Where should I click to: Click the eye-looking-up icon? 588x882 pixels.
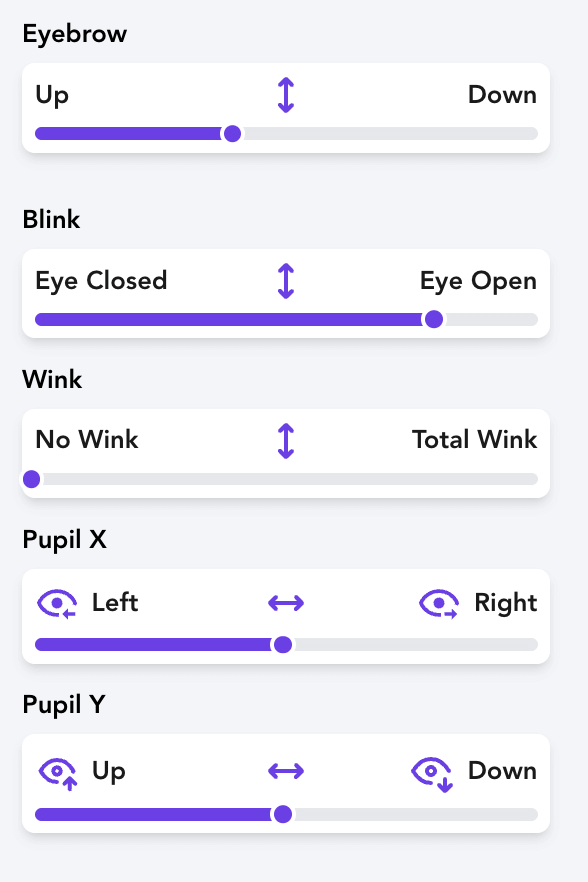click(x=57, y=773)
